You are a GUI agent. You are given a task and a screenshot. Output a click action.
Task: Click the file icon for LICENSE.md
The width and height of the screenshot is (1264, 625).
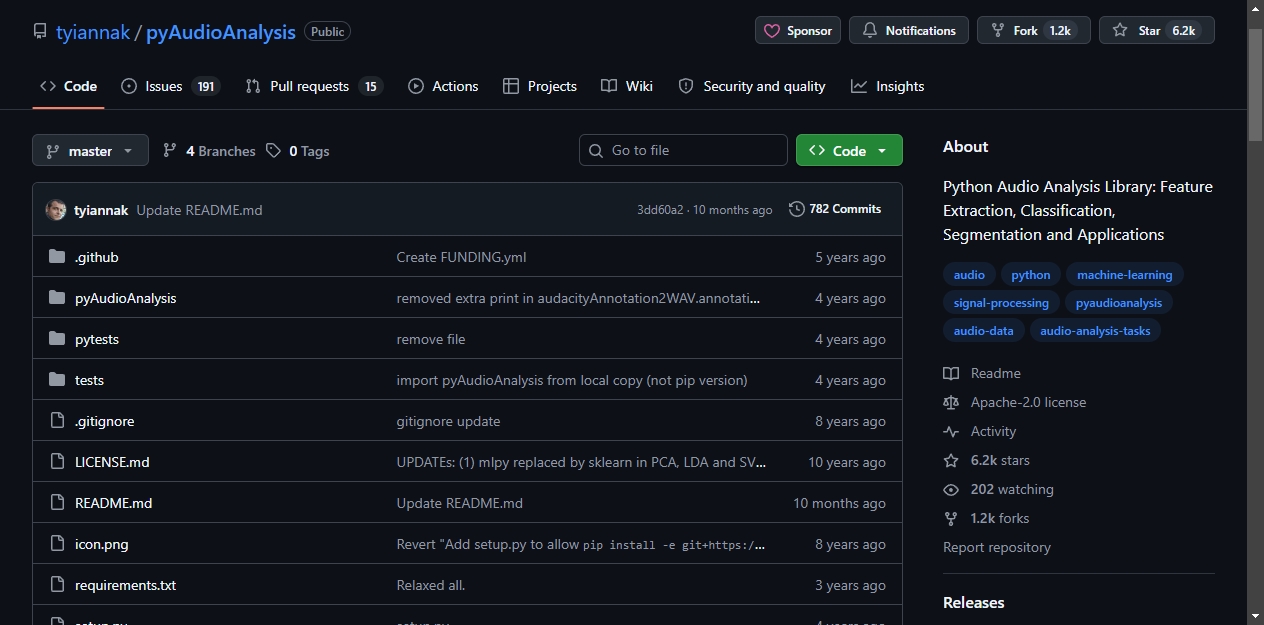pyautogui.click(x=57, y=462)
